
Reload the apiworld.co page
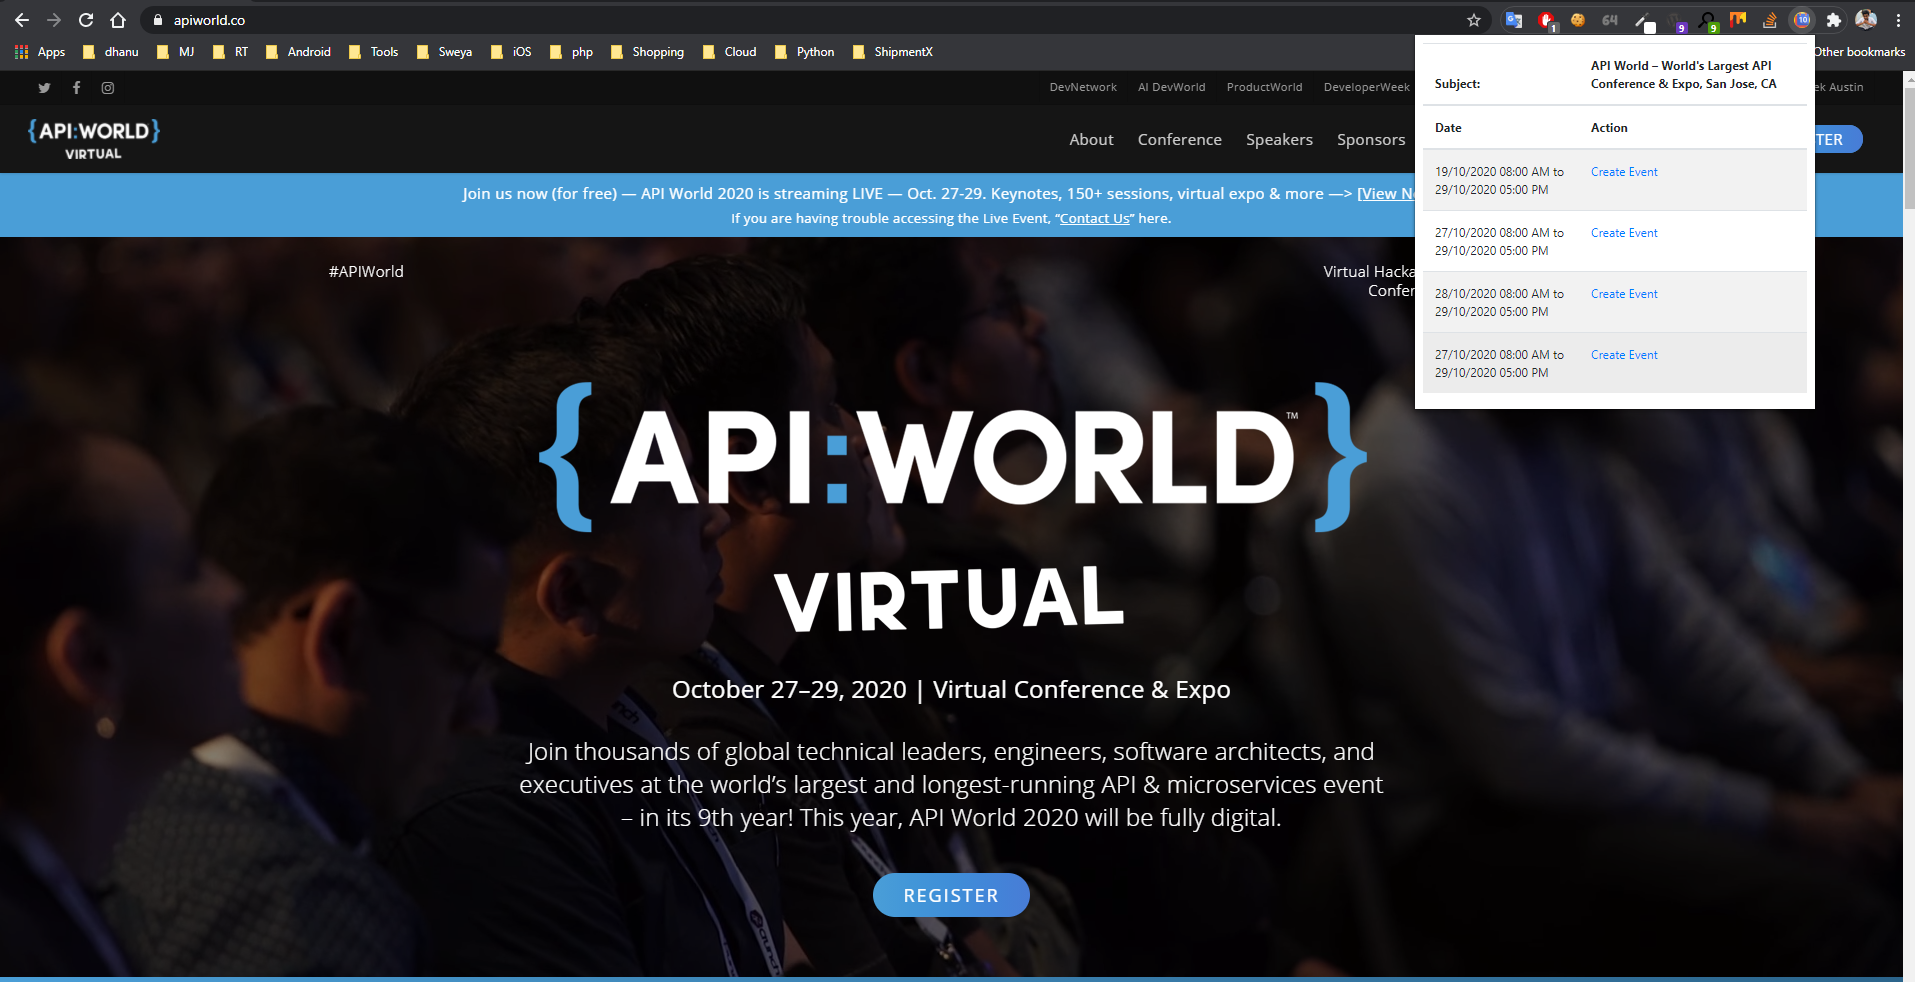coord(86,20)
